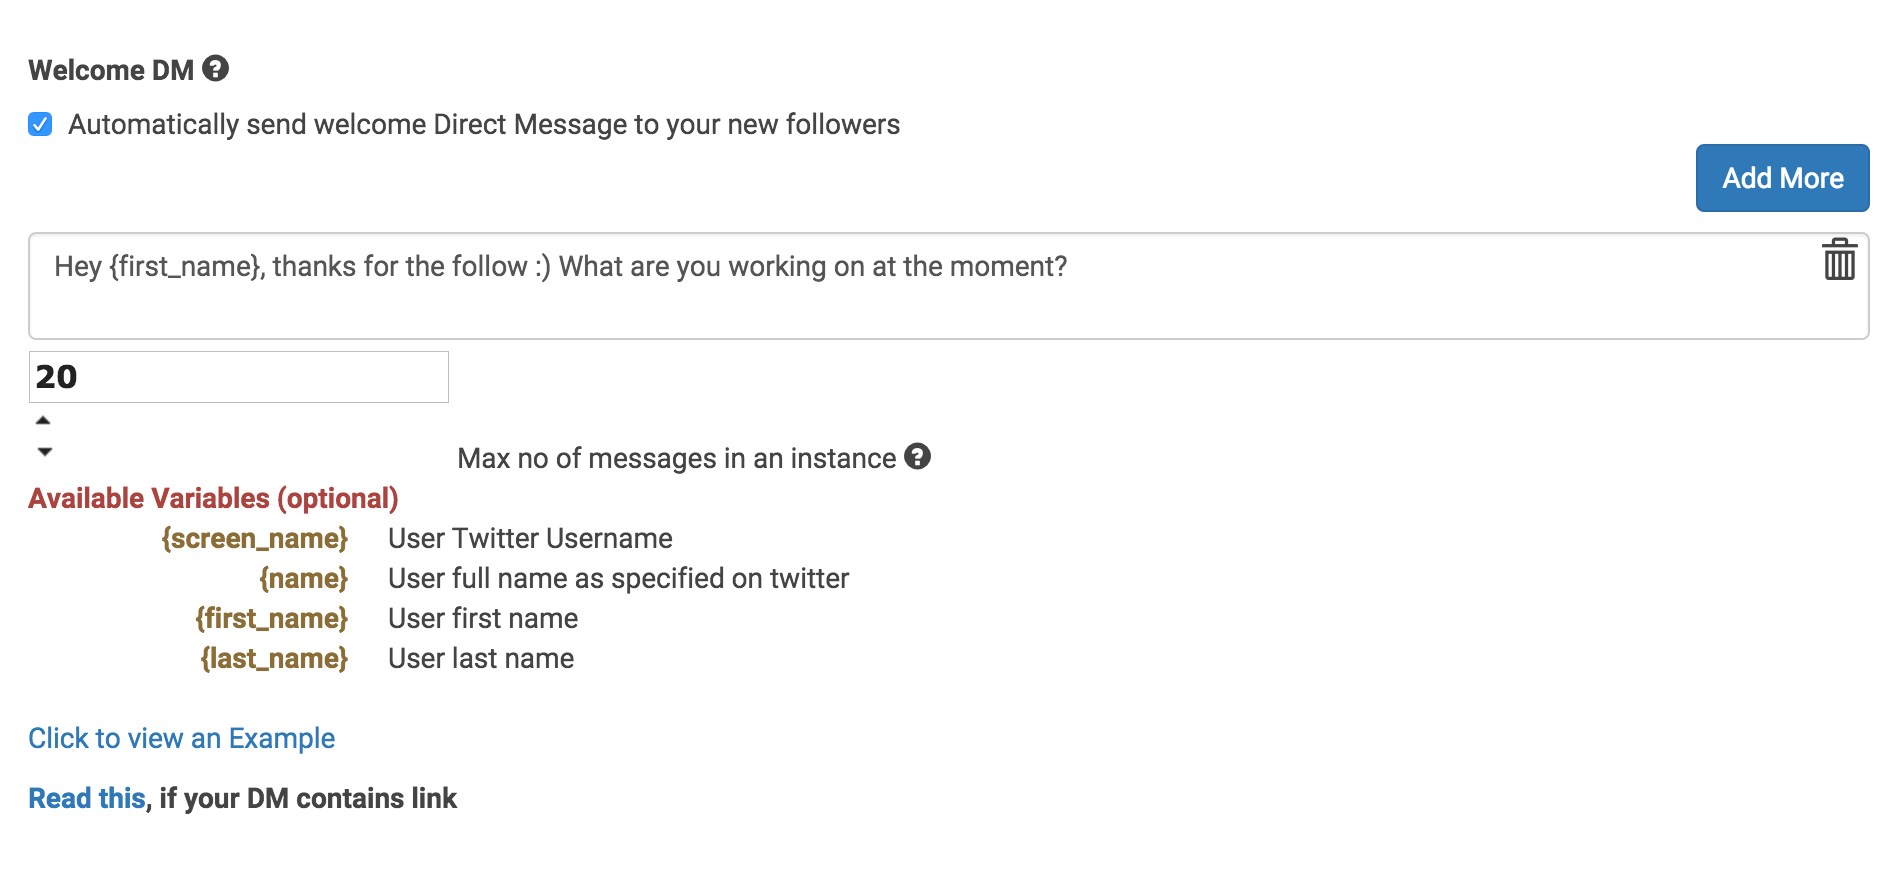Image resolution: width=1890 pixels, height=870 pixels.
Task: Select the {last_name} variable
Action: pyautogui.click(x=274, y=658)
